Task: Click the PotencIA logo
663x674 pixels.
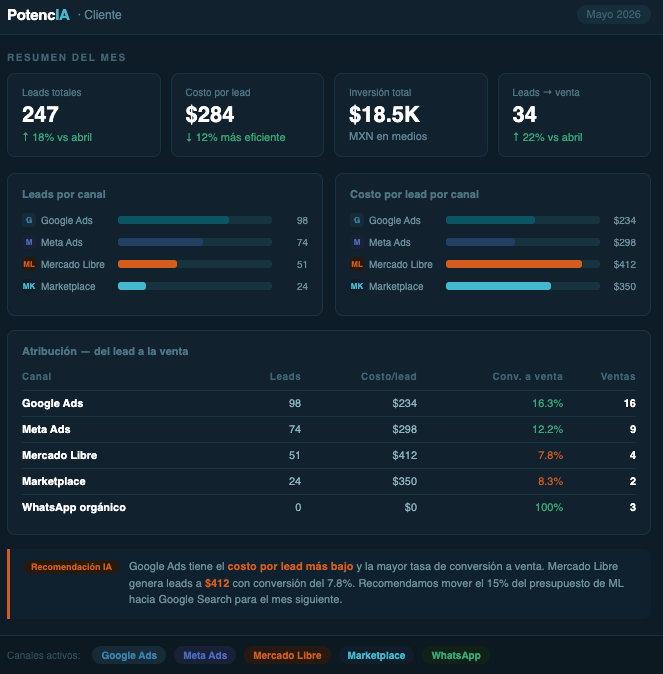Action: pyautogui.click(x=39, y=15)
